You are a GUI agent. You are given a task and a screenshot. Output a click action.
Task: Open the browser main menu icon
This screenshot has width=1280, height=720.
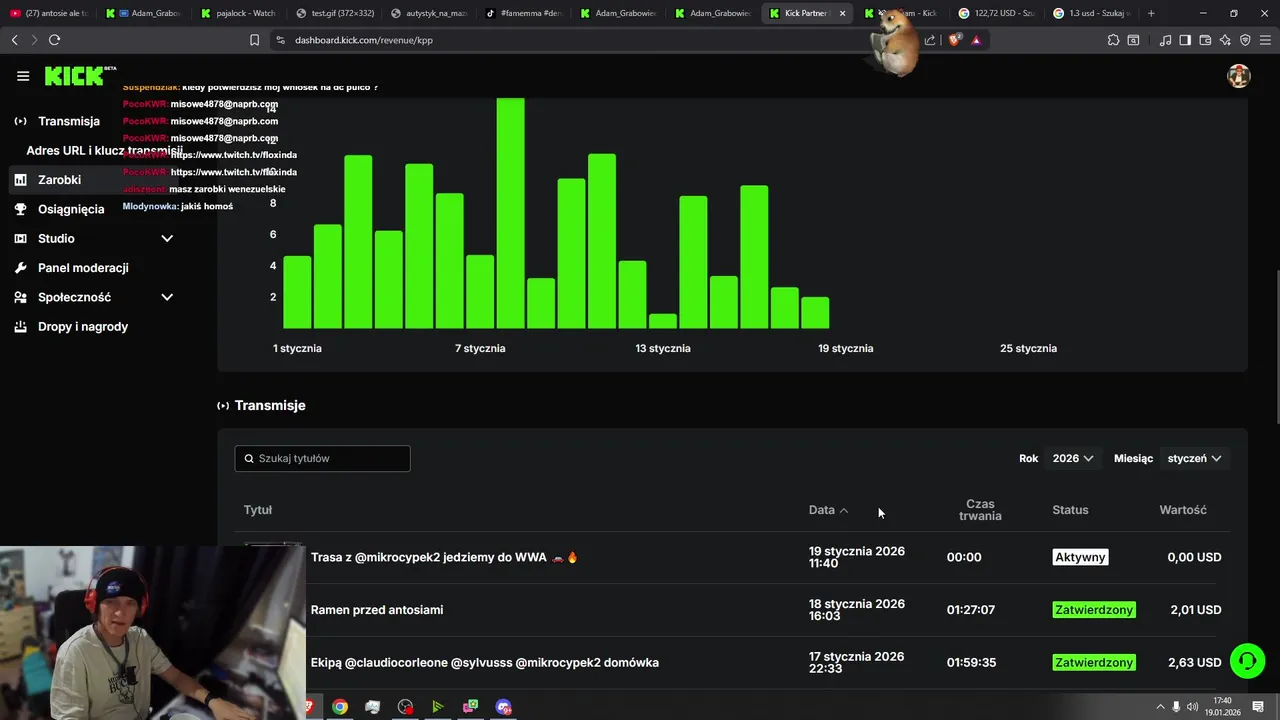point(1265,40)
